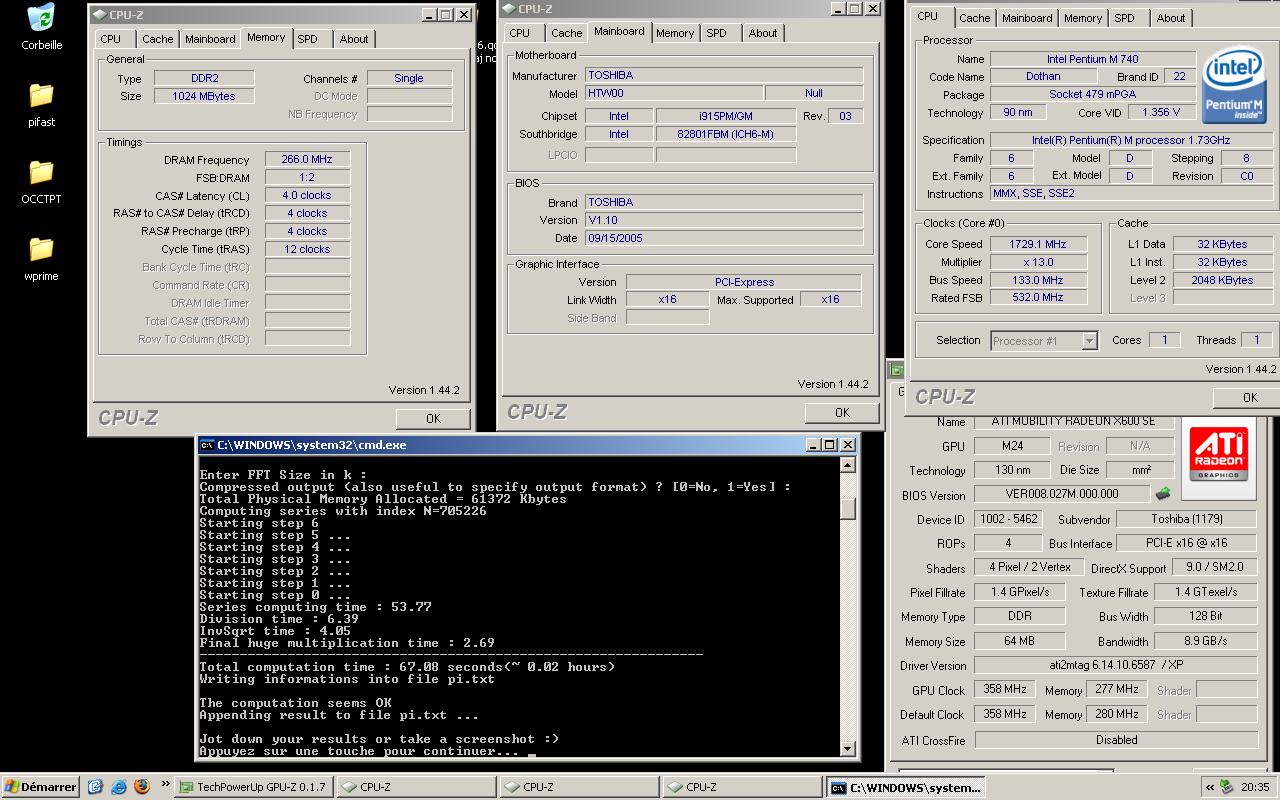This screenshot has width=1280, height=800.
Task: Click the title bar icon of Memory CPU-Z window
Action: click(98, 15)
